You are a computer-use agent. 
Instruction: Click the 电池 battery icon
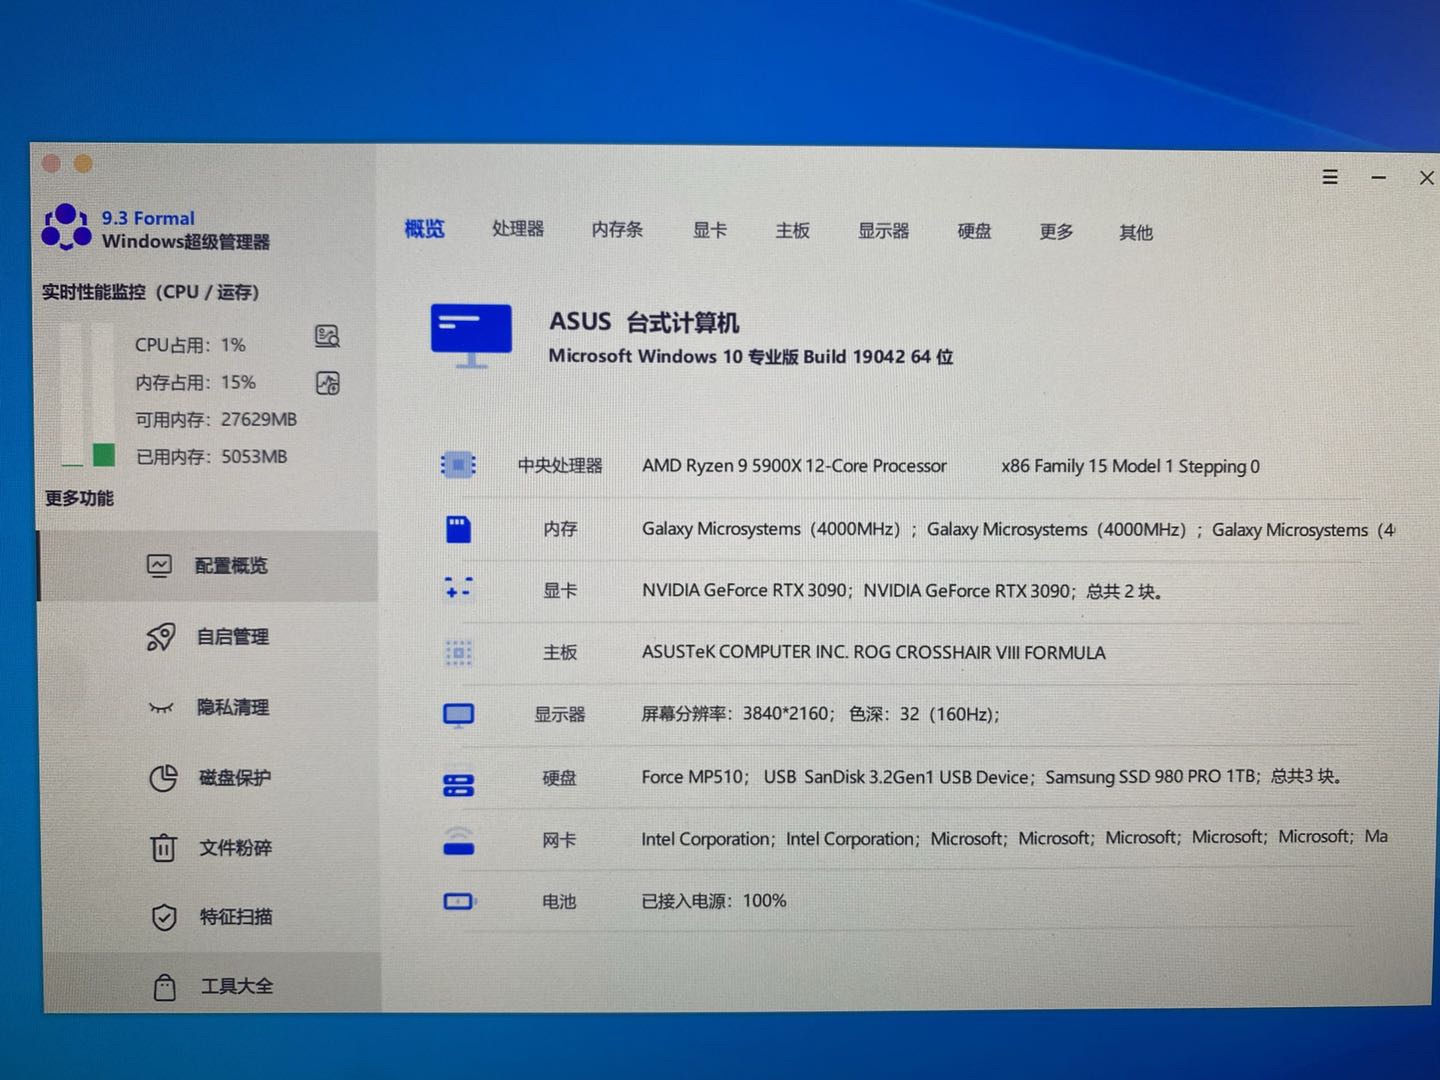click(x=458, y=902)
